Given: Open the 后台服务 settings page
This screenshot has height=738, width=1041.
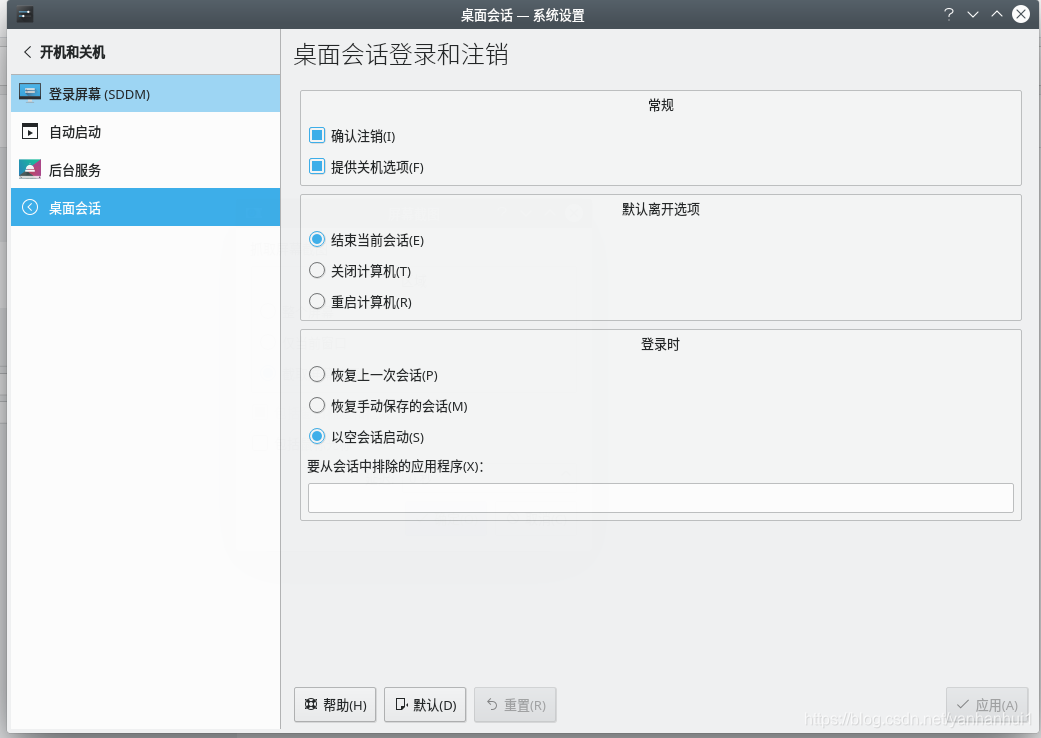Looking at the screenshot, I should coord(145,169).
